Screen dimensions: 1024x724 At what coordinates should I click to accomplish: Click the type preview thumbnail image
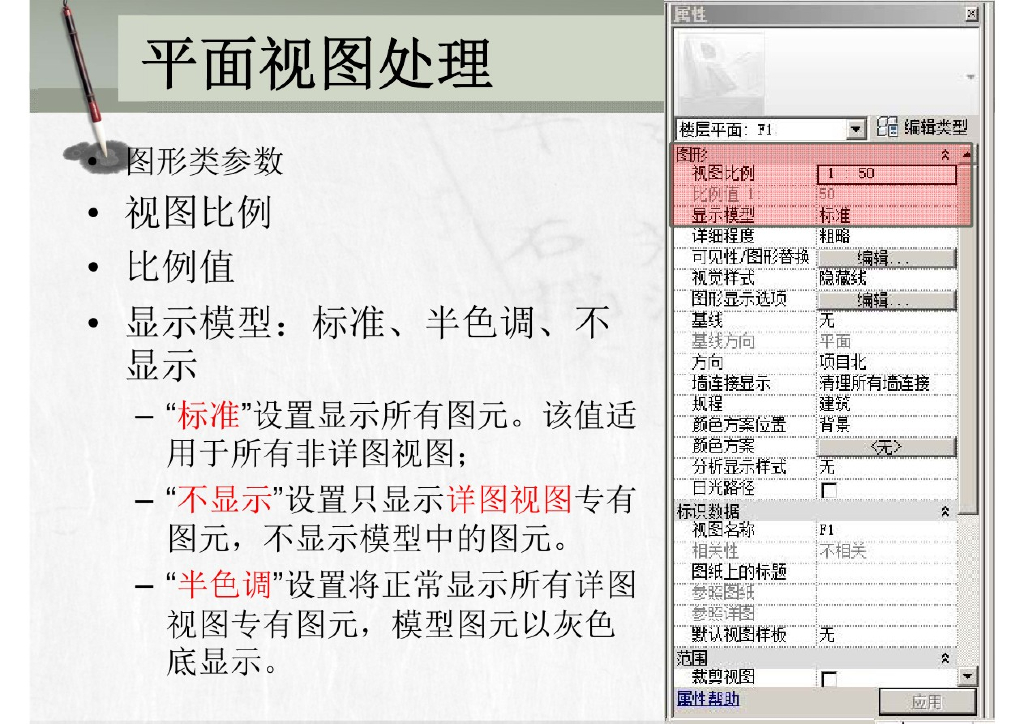(721, 73)
